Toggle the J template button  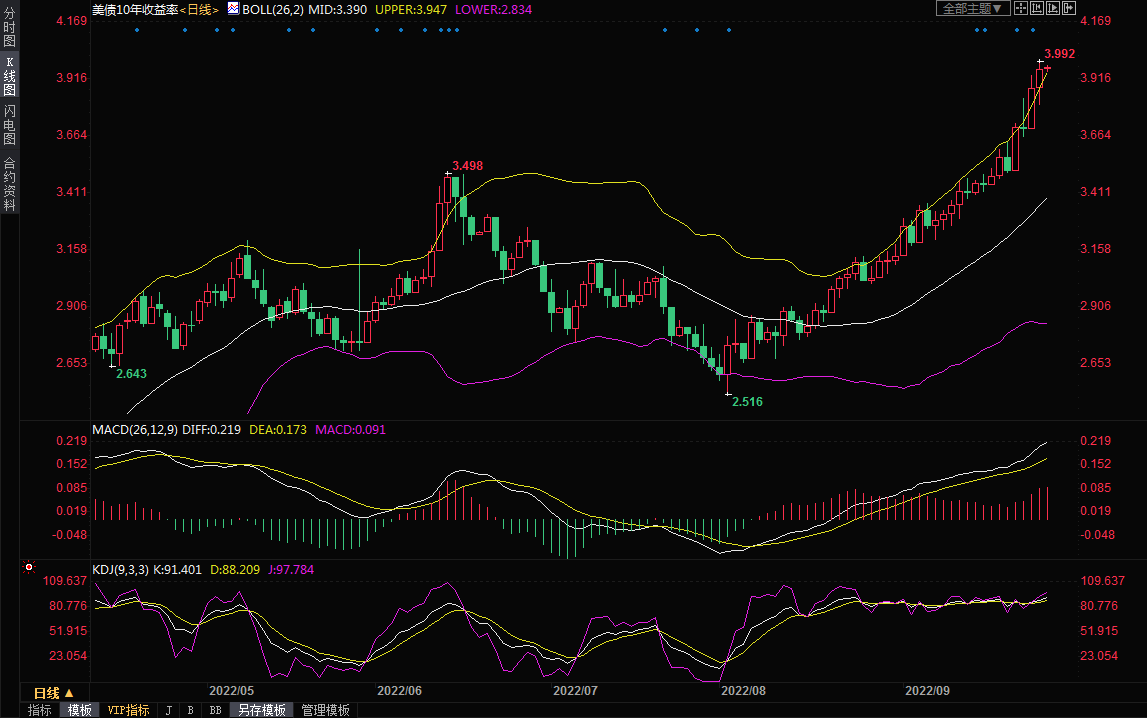tap(168, 710)
